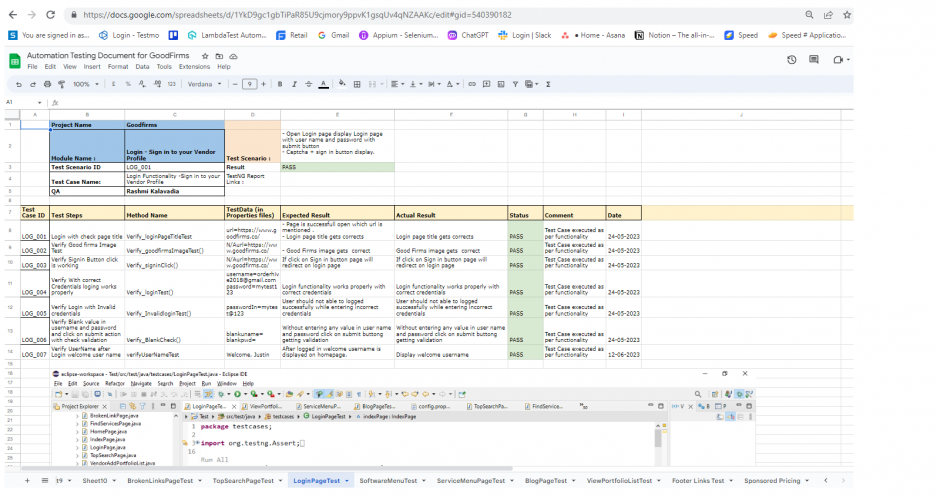Click the Borders icon in toolbar

point(357,84)
